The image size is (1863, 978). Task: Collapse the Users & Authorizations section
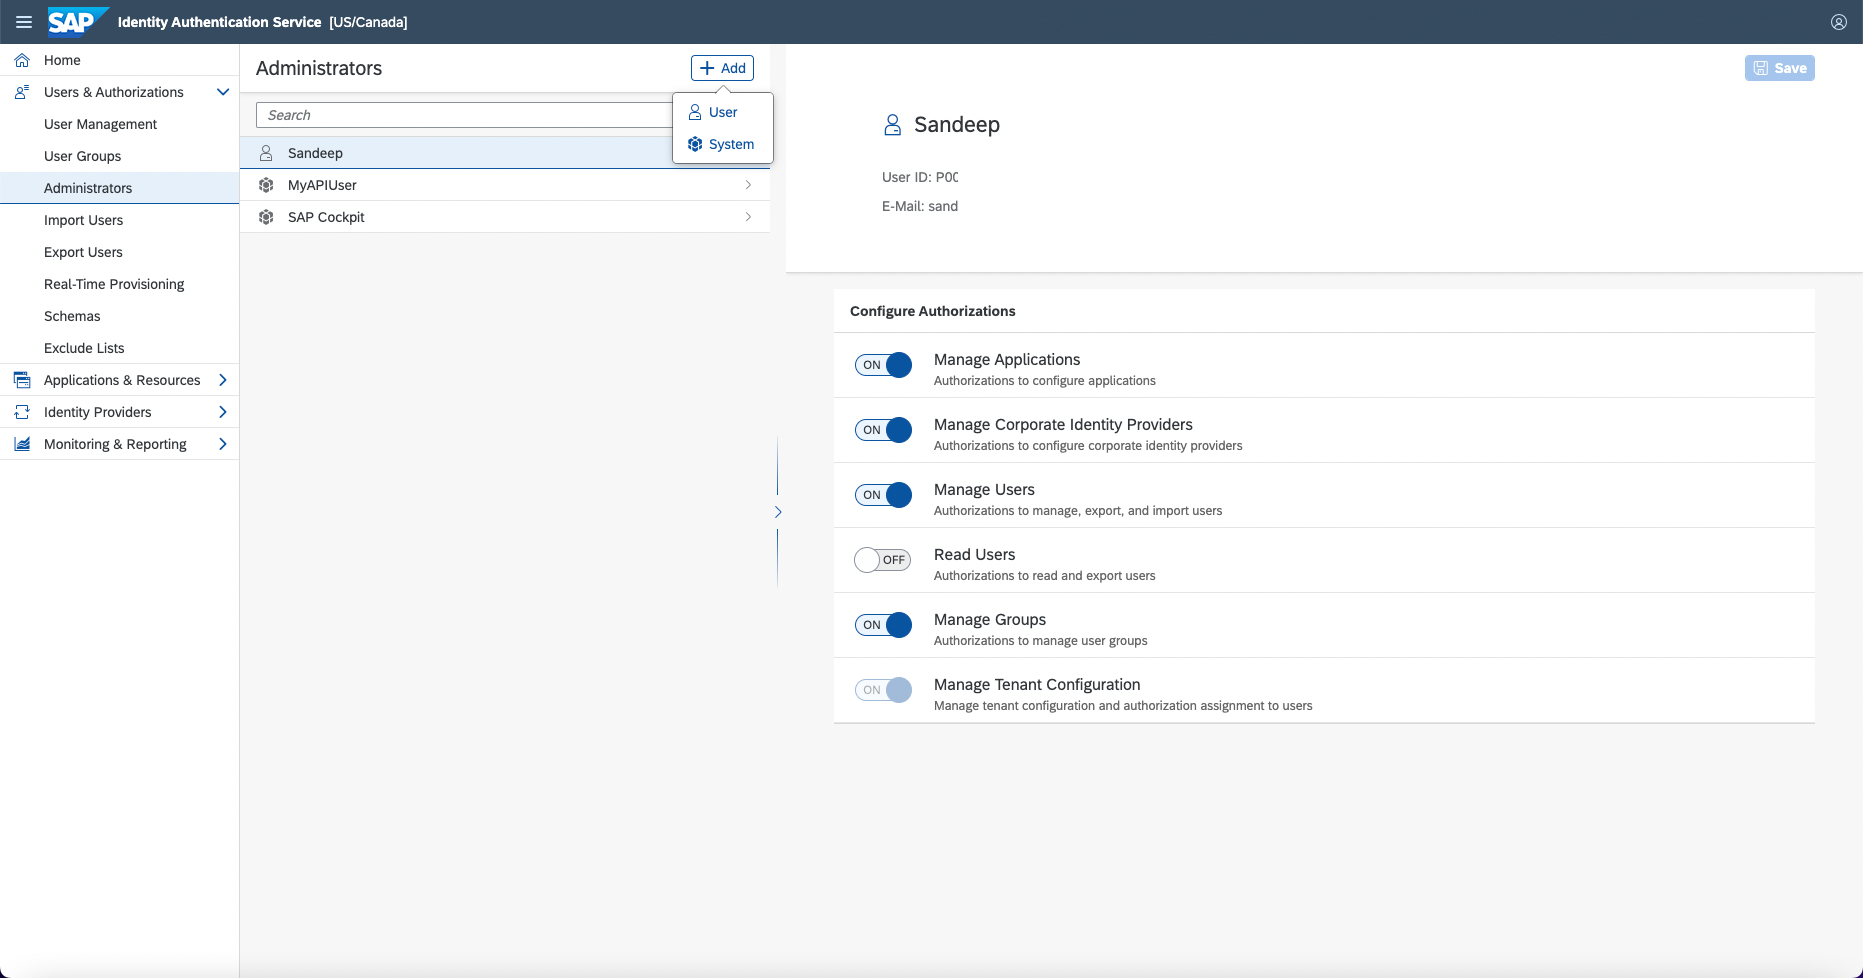click(223, 92)
